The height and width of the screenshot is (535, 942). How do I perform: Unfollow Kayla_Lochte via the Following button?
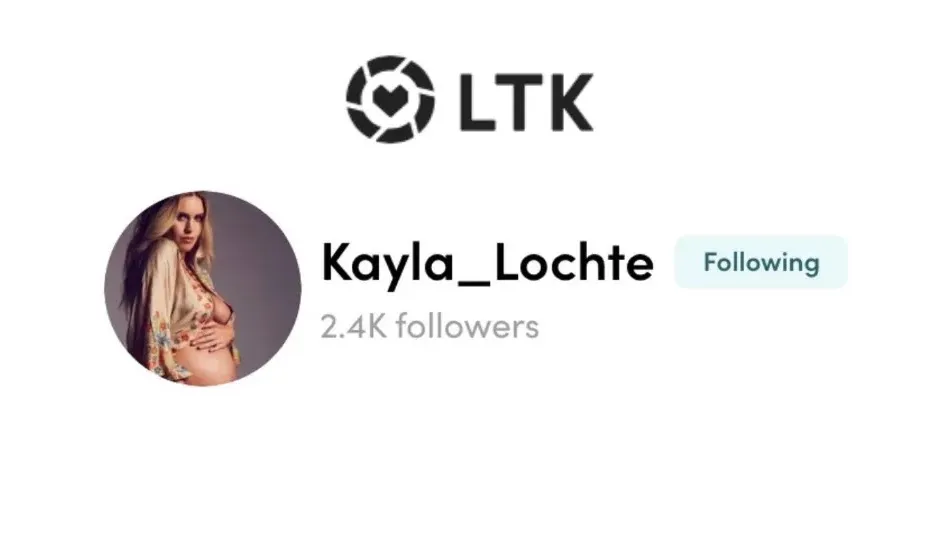click(761, 262)
